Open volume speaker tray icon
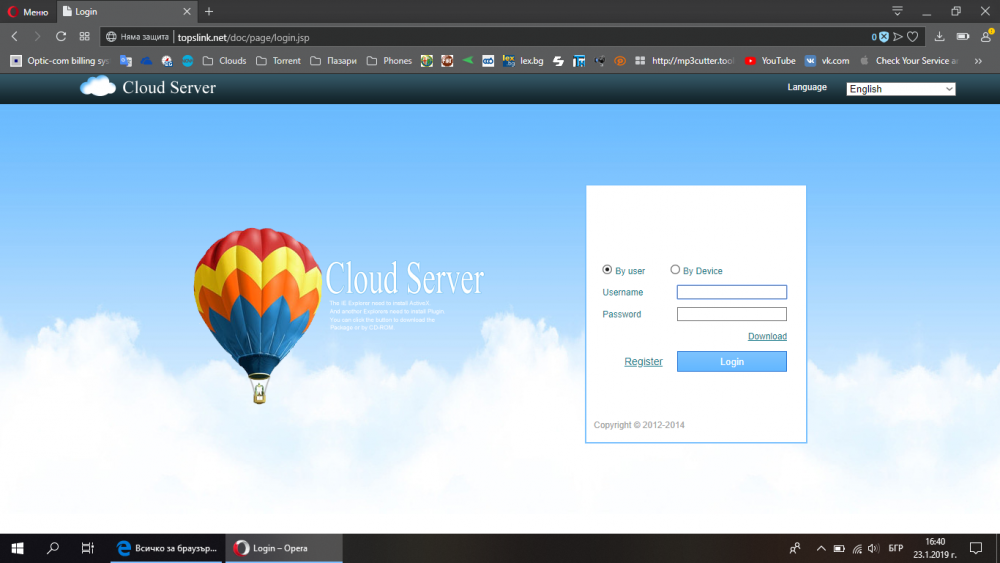Image resolution: width=1000 pixels, height=563 pixels. (x=873, y=548)
